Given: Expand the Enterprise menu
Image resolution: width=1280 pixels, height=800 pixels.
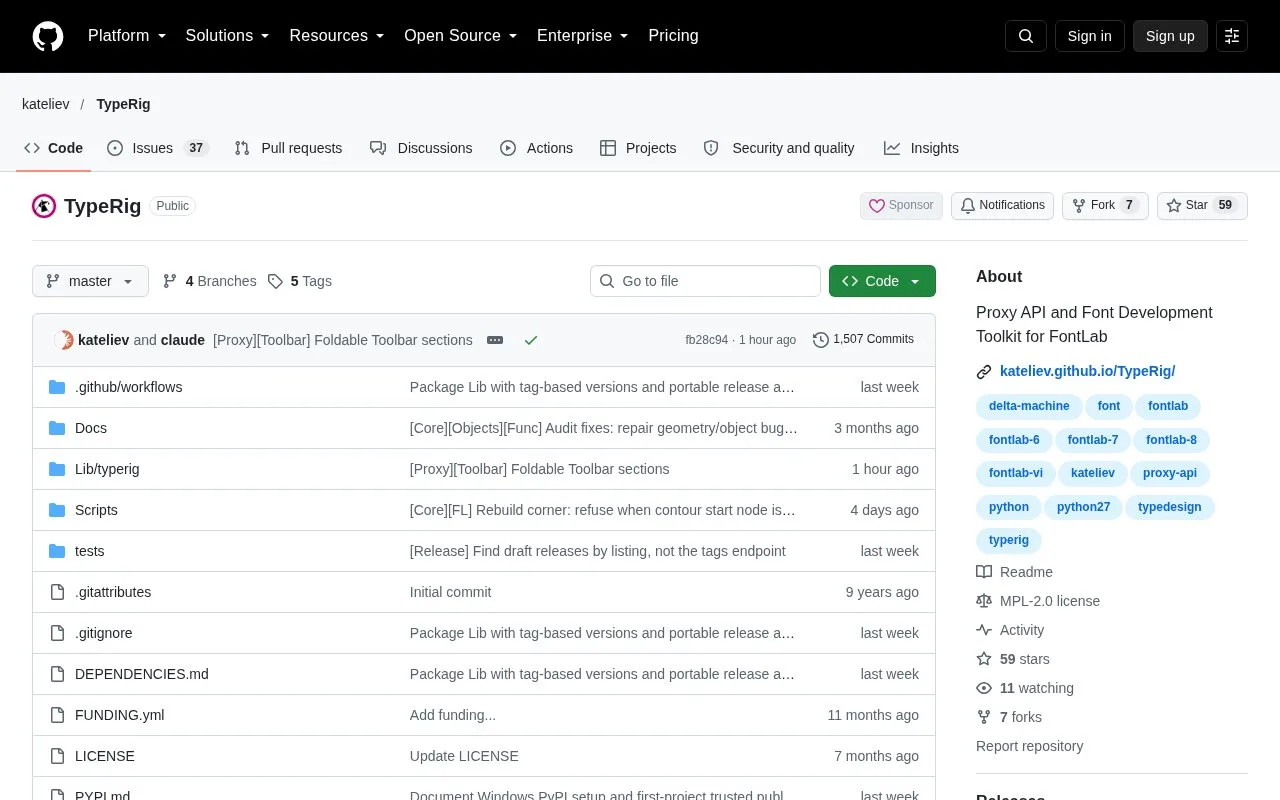Looking at the screenshot, I should 583,36.
